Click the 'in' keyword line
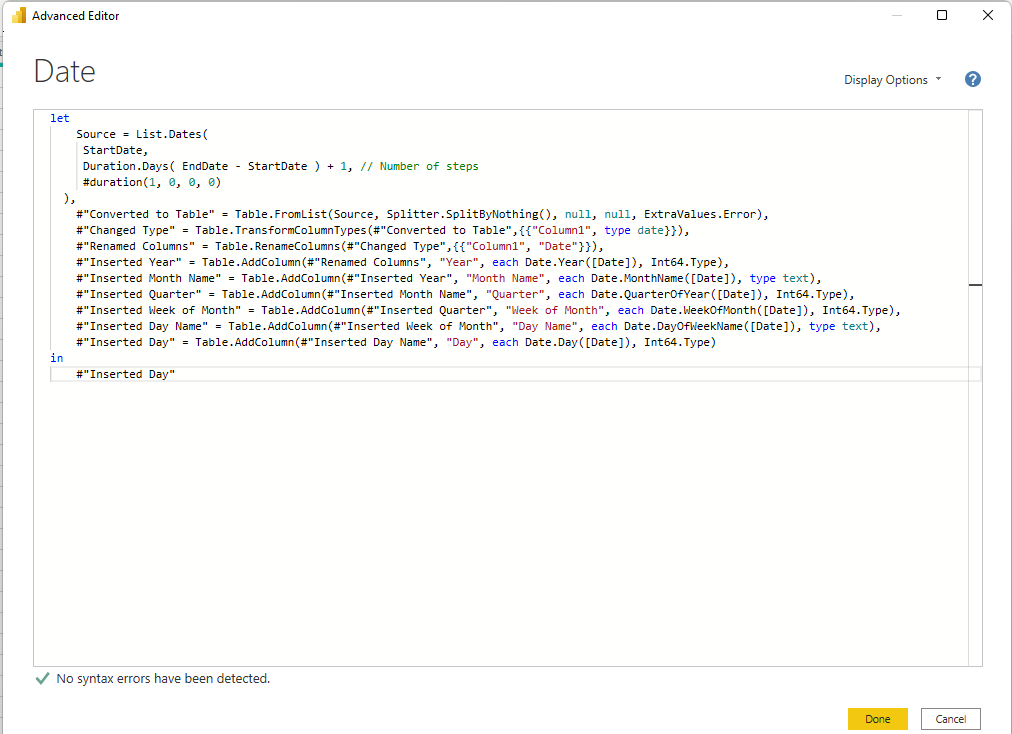The image size is (1012, 734). click(x=57, y=358)
